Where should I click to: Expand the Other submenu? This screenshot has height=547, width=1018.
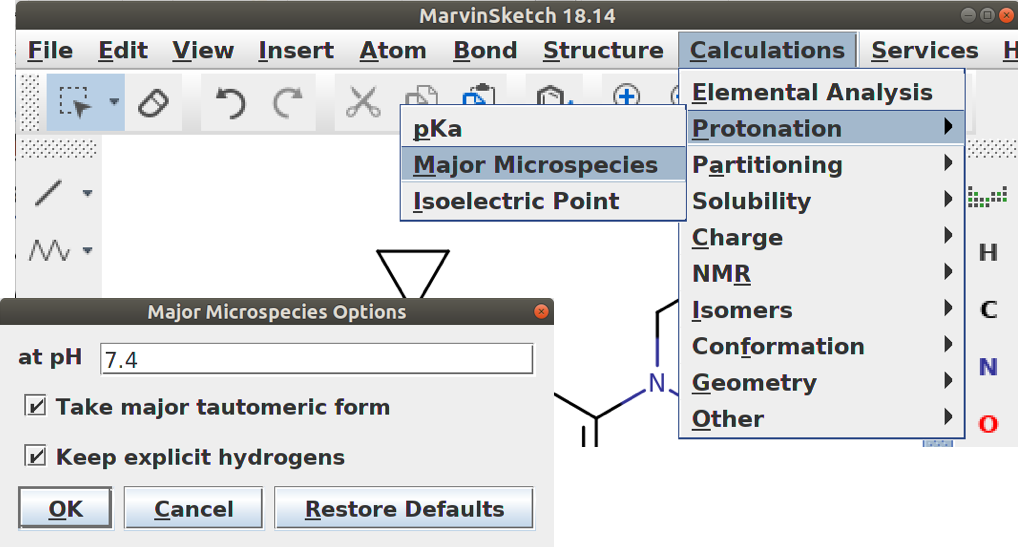coord(821,419)
